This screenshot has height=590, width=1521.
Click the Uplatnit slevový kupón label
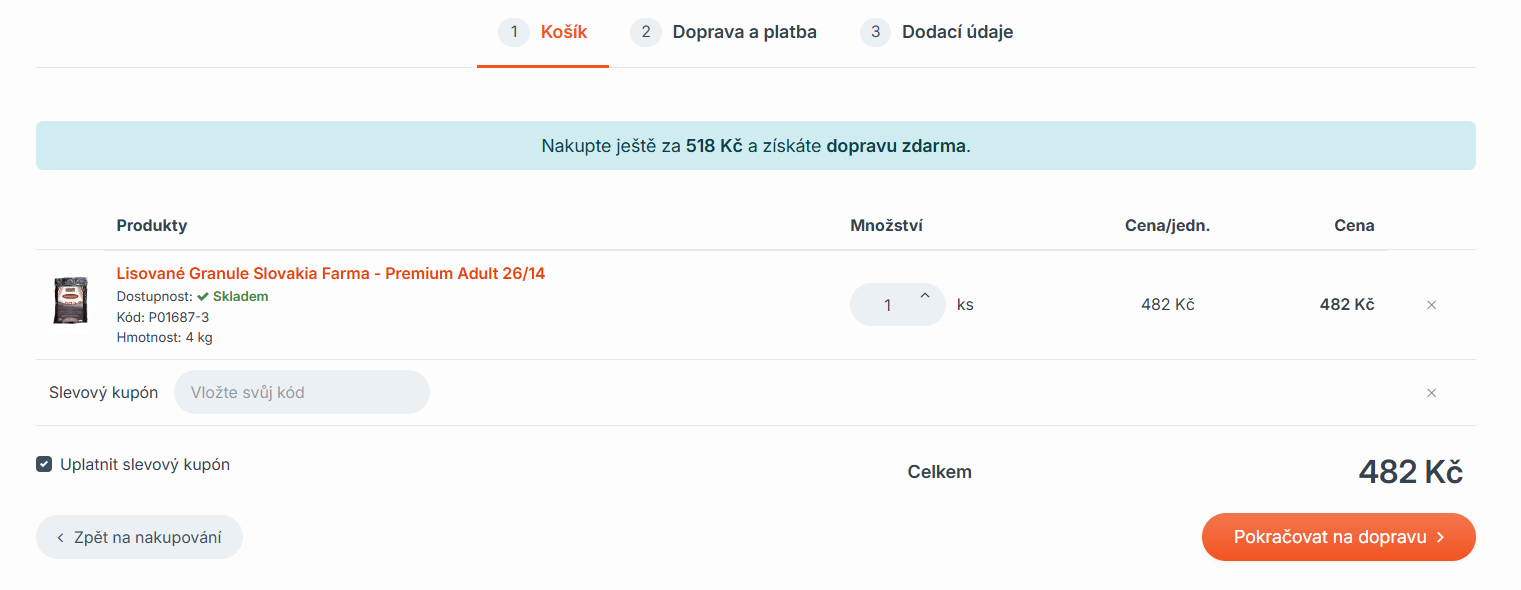pos(145,464)
